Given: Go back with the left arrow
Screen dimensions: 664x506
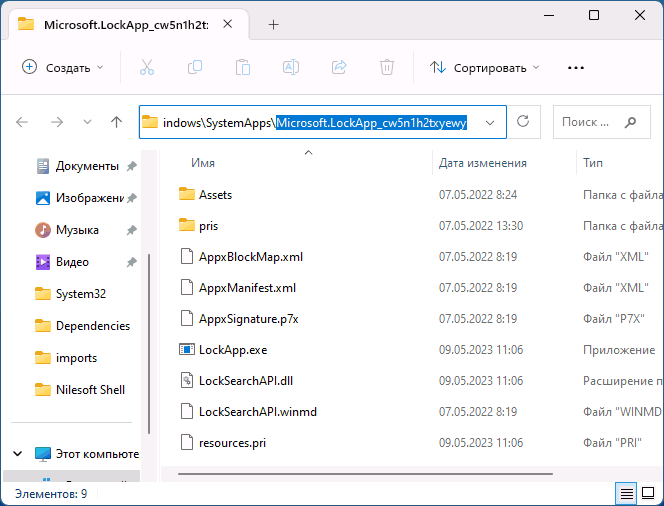Looking at the screenshot, I should coord(22,122).
